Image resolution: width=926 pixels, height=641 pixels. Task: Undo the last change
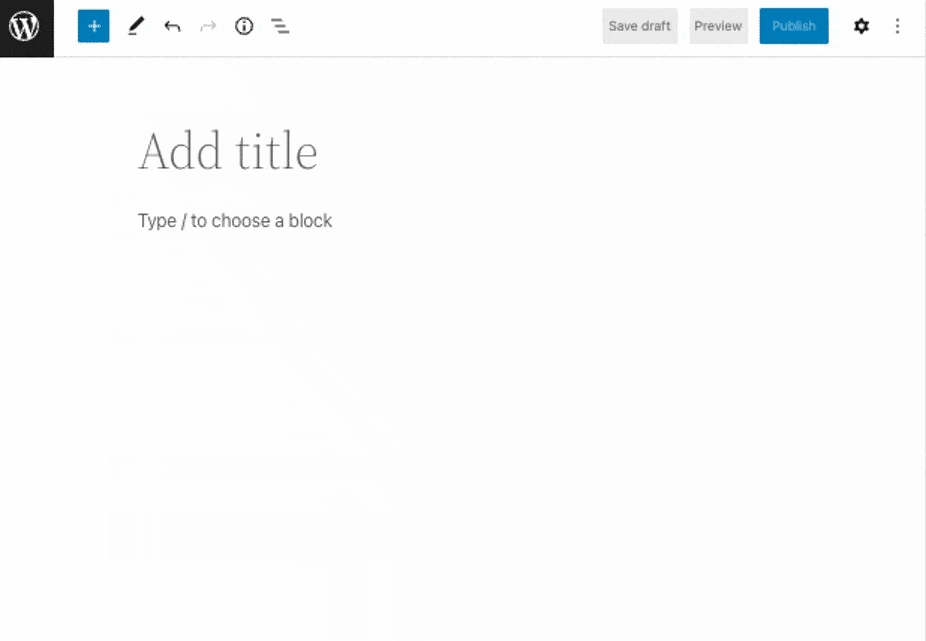pos(172,27)
